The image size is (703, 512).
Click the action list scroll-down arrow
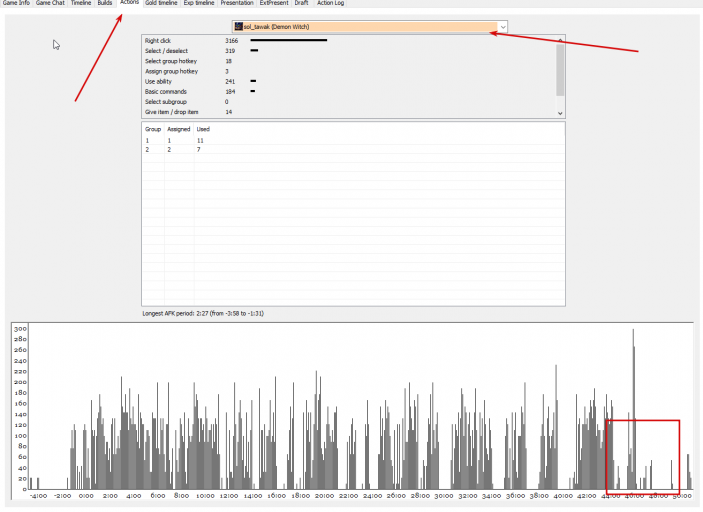tap(560, 113)
